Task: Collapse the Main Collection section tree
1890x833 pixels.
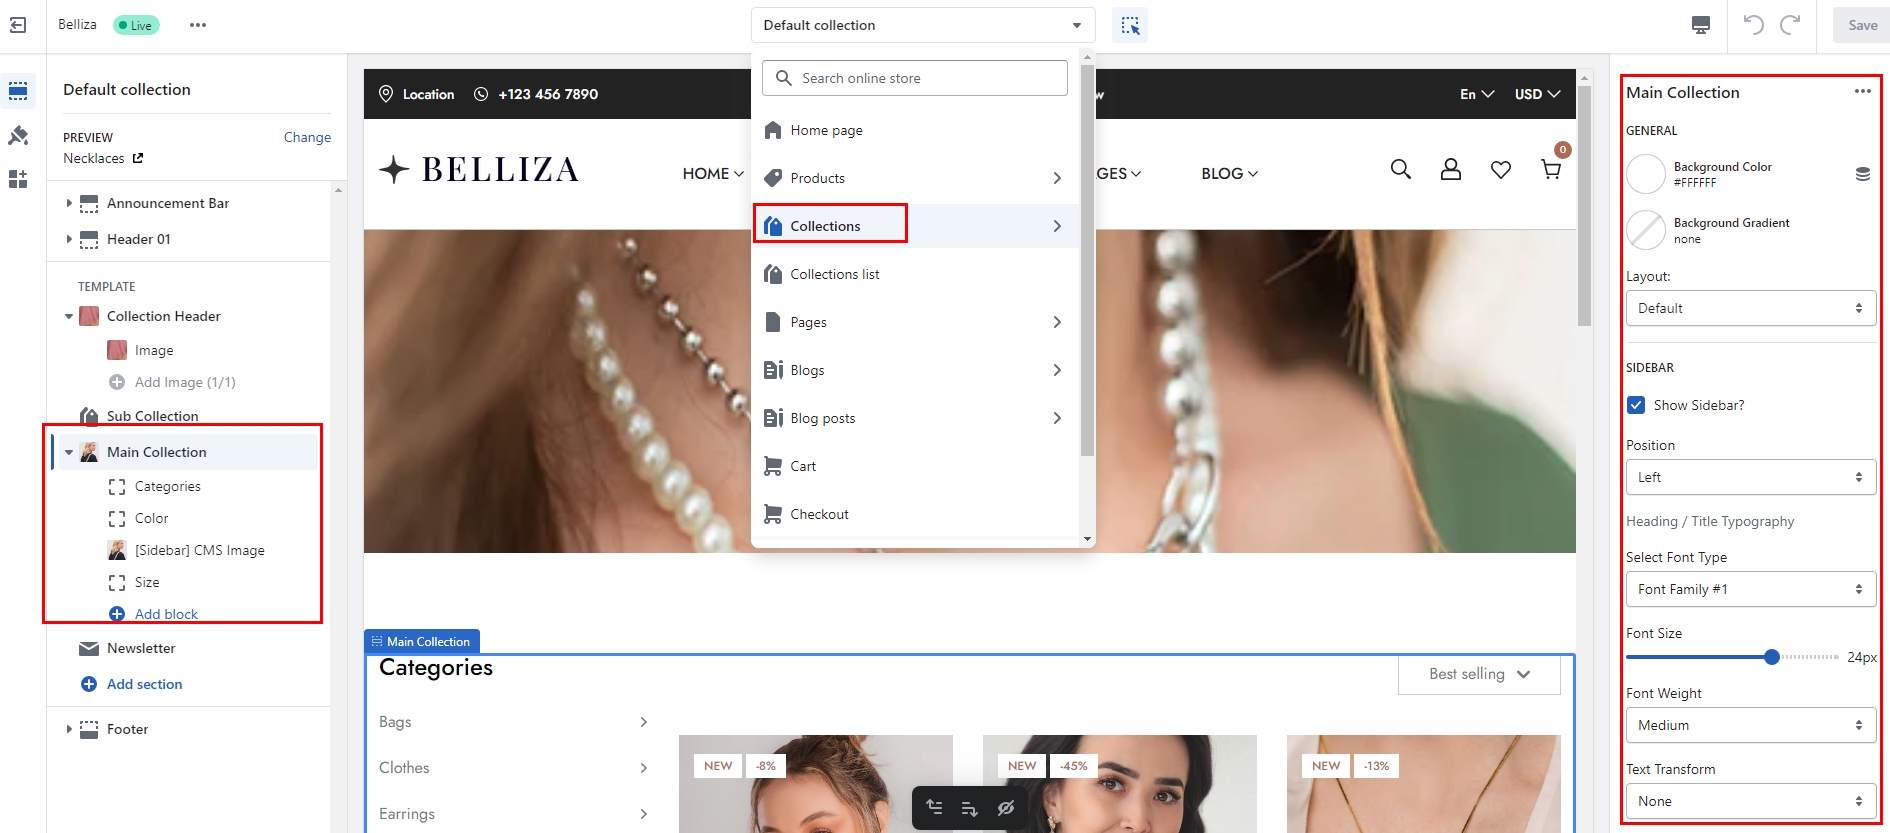Action: click(x=69, y=453)
